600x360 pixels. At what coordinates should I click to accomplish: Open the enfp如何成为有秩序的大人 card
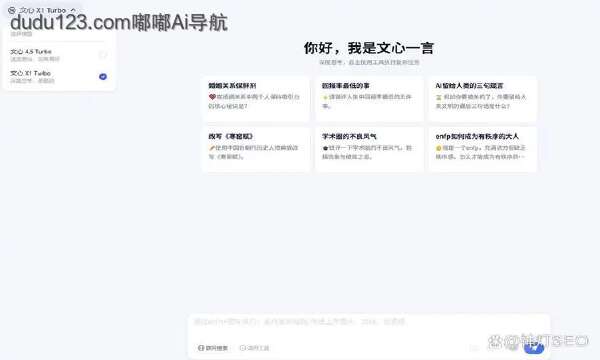(x=483, y=150)
